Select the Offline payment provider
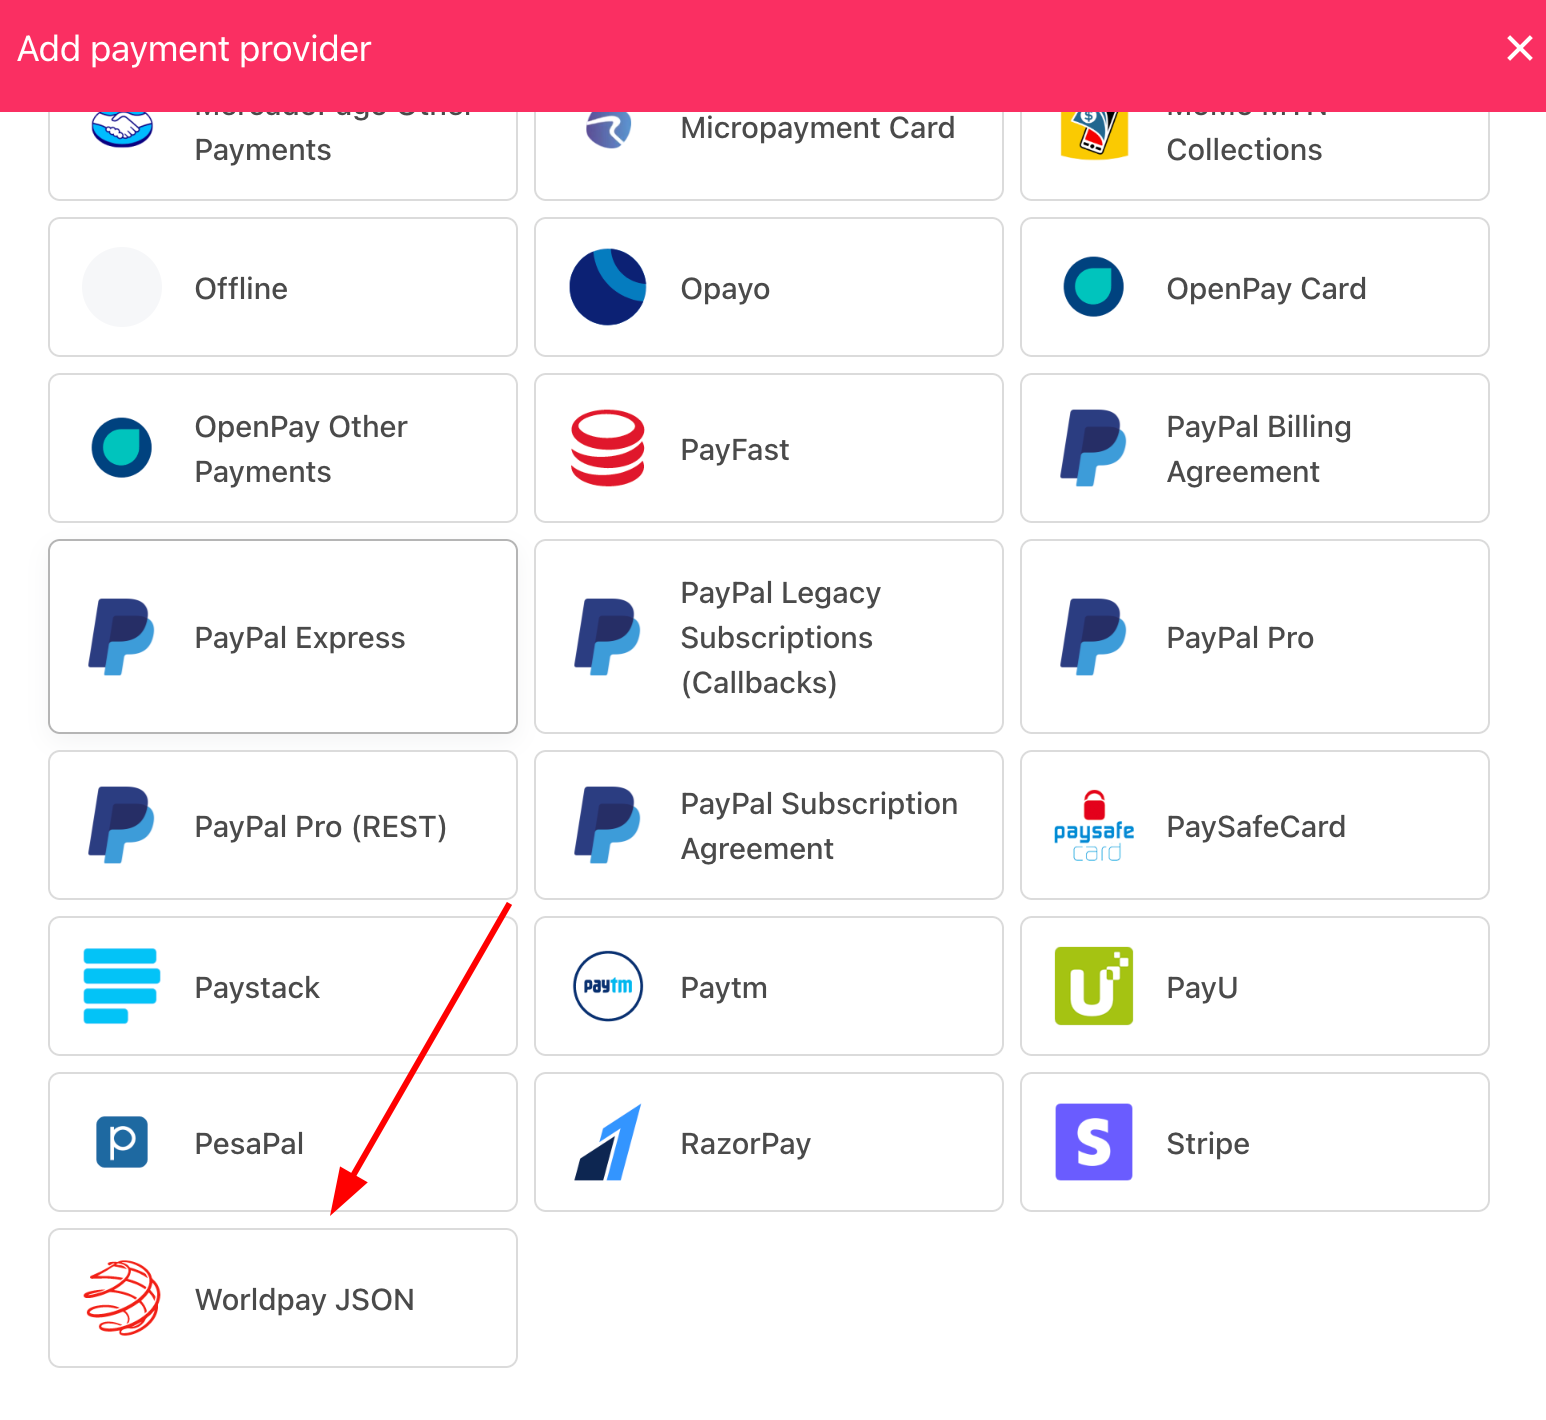The height and width of the screenshot is (1420, 1546). 283,287
